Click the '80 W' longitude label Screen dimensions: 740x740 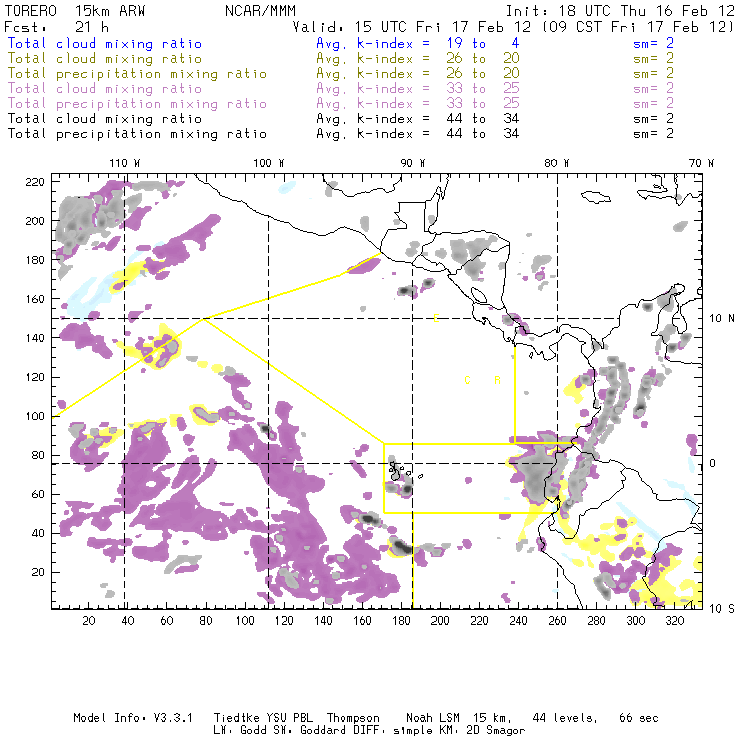[x=556, y=163]
